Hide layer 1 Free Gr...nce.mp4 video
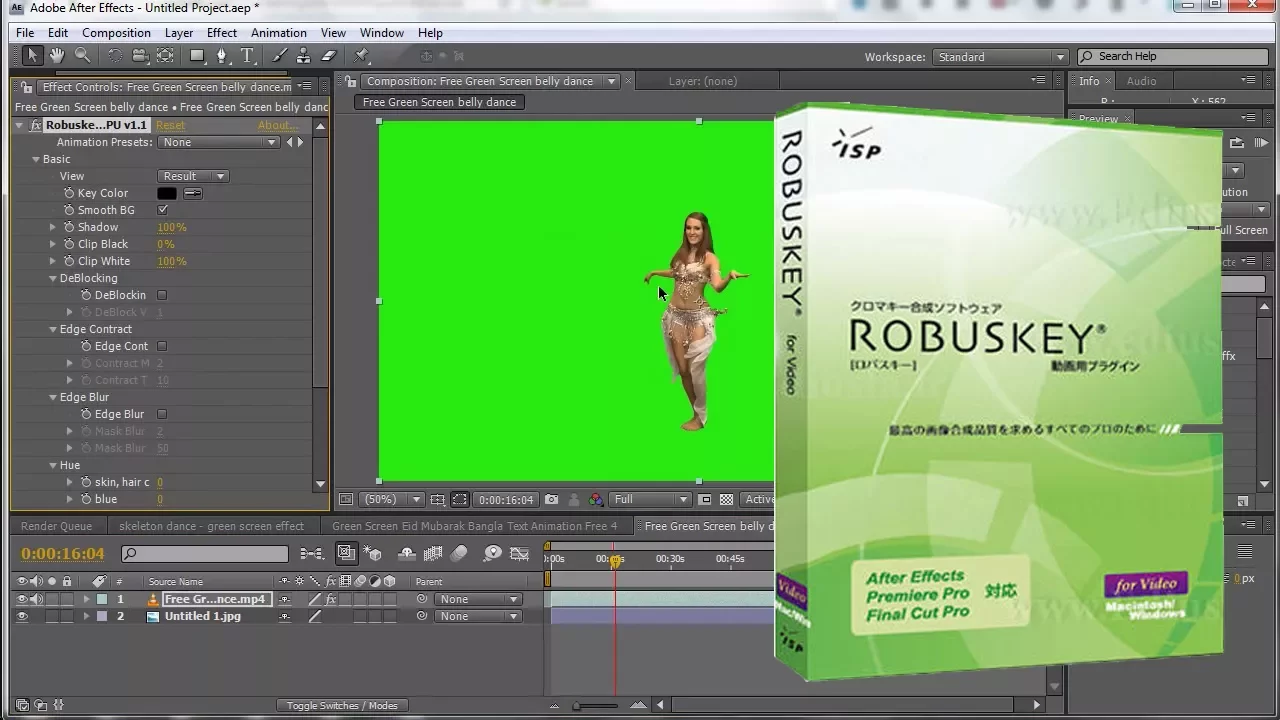Viewport: 1280px width, 720px height. tap(22, 599)
